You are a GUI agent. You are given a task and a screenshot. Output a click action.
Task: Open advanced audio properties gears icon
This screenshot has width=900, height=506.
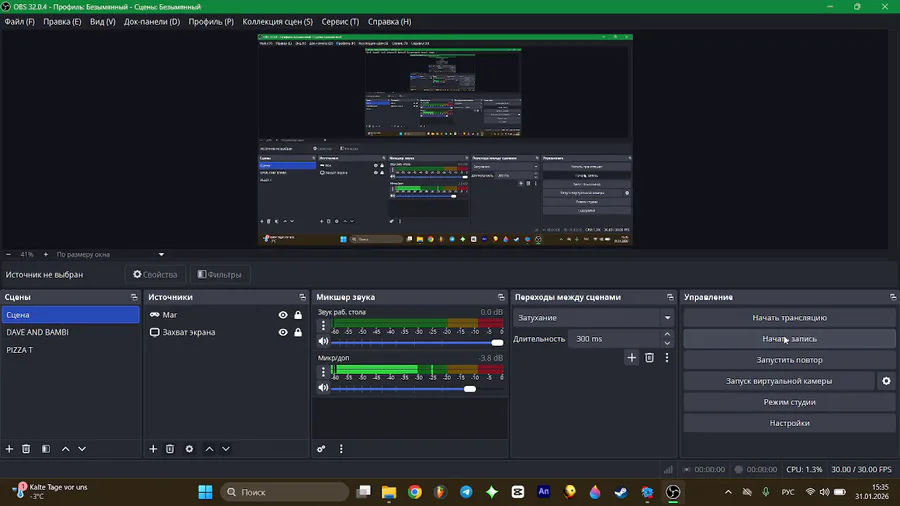click(x=321, y=449)
